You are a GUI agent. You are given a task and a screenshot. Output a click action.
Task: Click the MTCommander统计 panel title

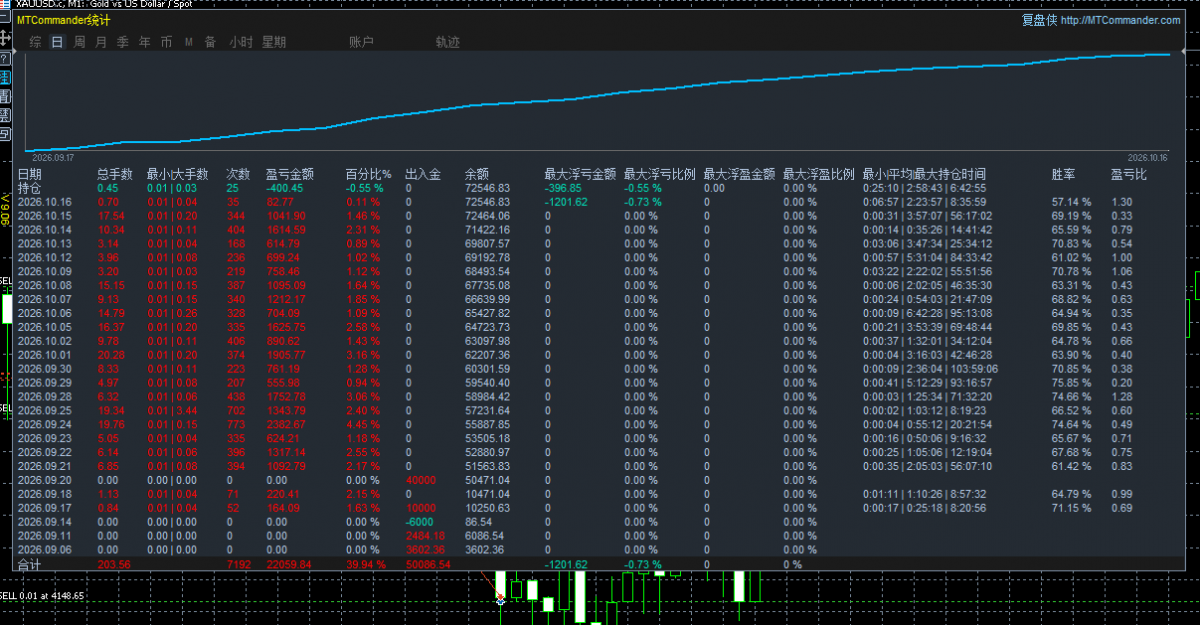(64, 20)
